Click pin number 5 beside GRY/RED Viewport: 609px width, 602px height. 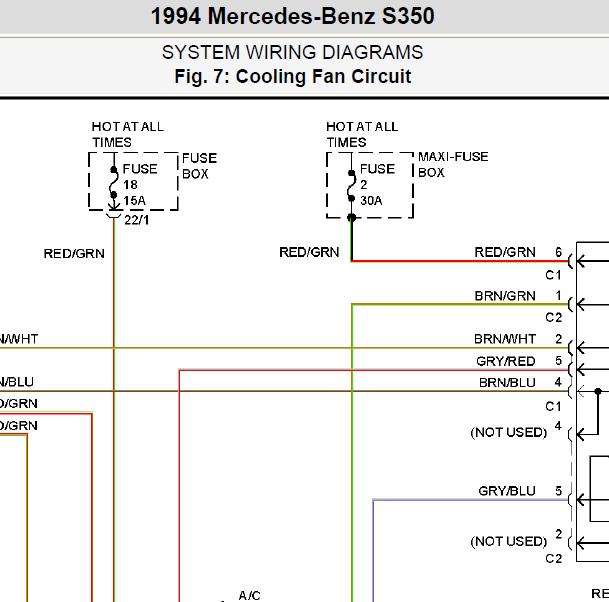click(x=559, y=360)
